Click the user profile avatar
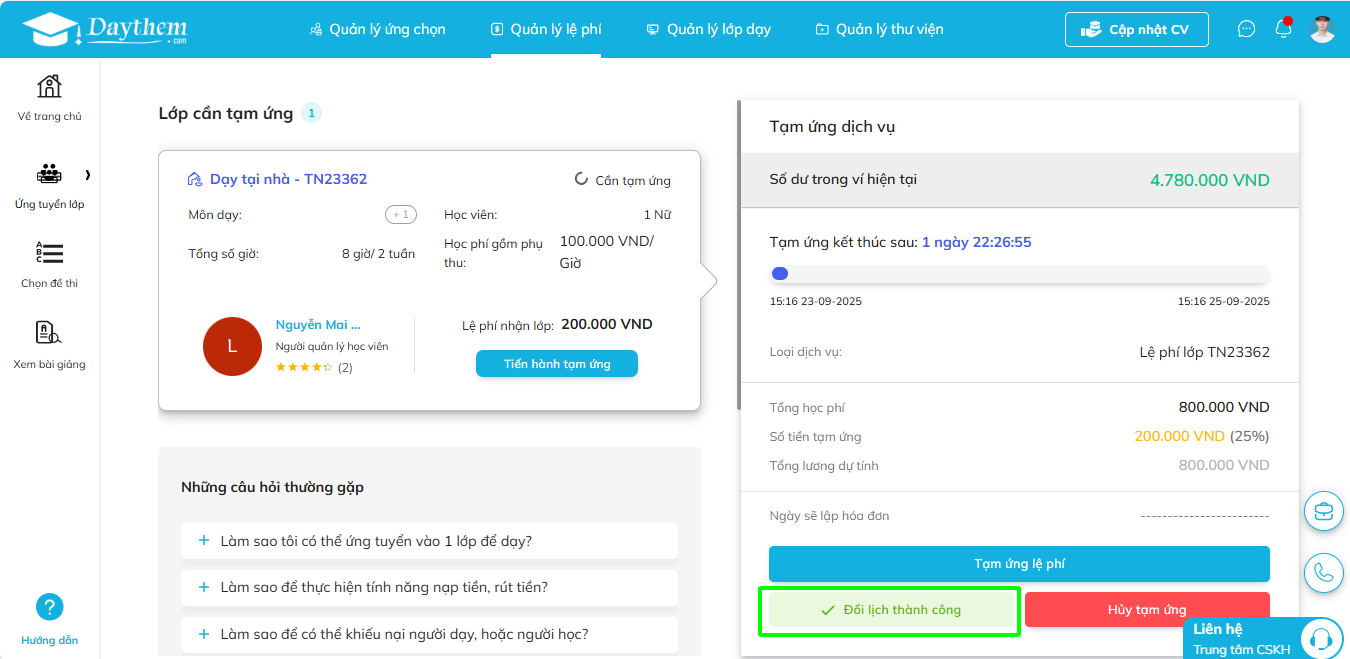This screenshot has width=1350, height=659. [1322, 29]
